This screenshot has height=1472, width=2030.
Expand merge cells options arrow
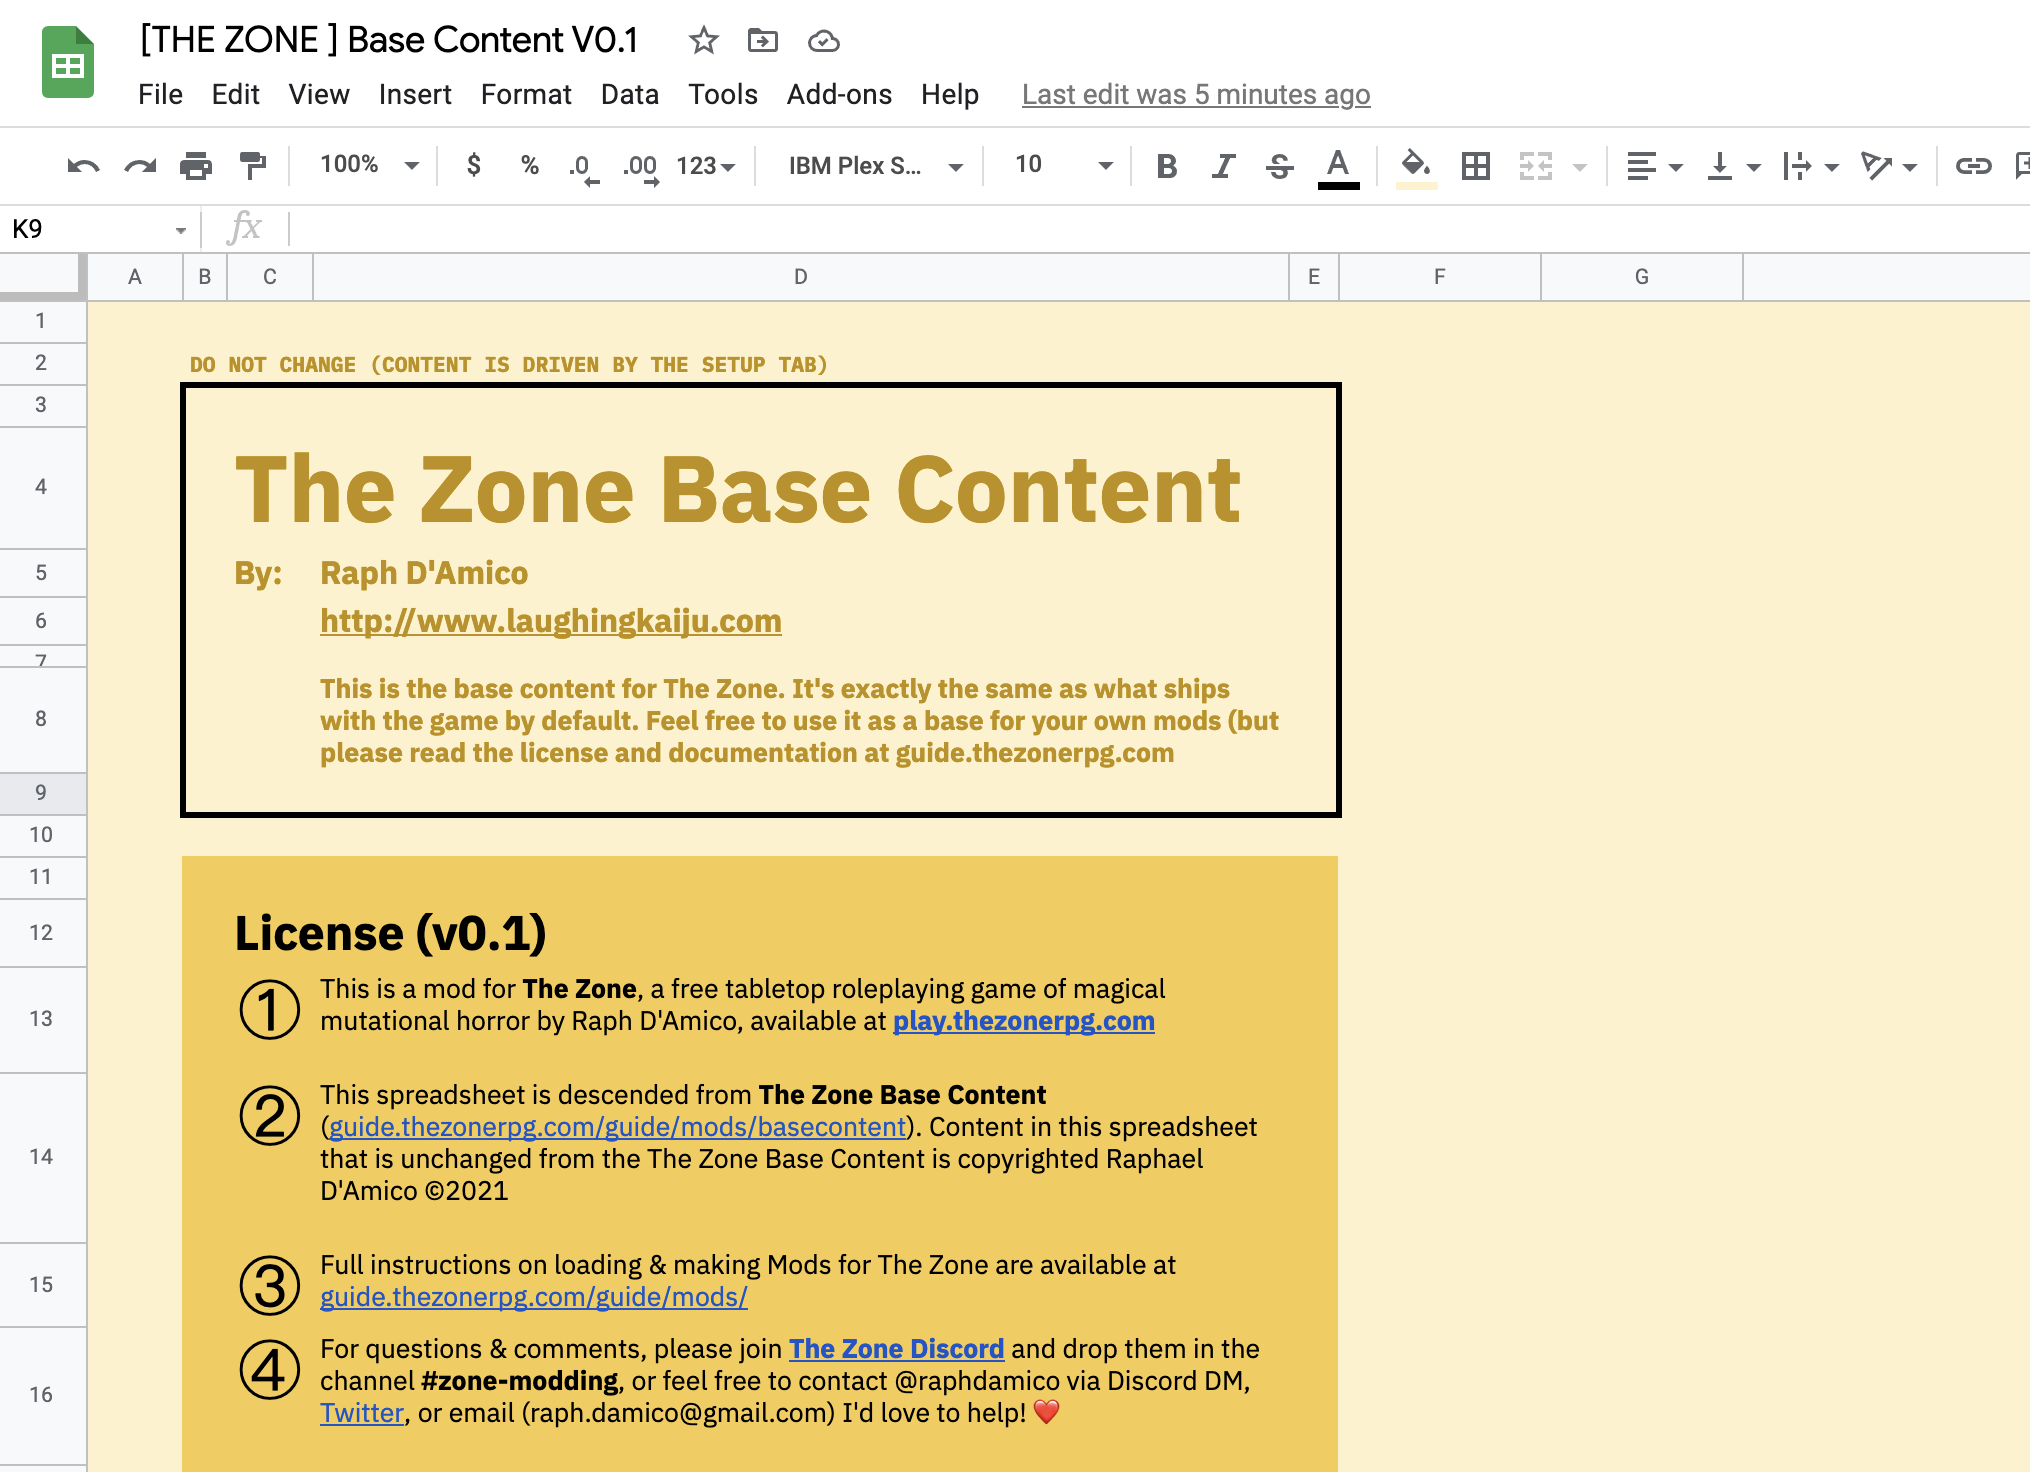1580,167
